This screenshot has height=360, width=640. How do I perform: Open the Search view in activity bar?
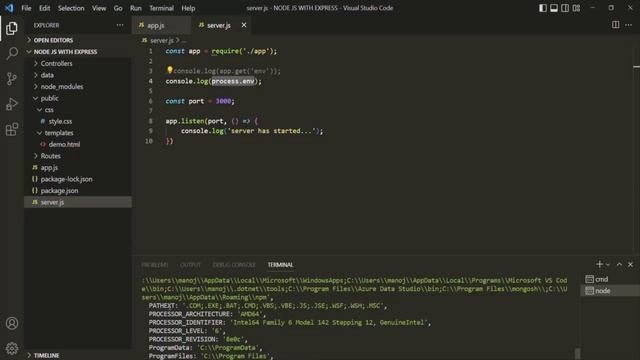coord(12,53)
